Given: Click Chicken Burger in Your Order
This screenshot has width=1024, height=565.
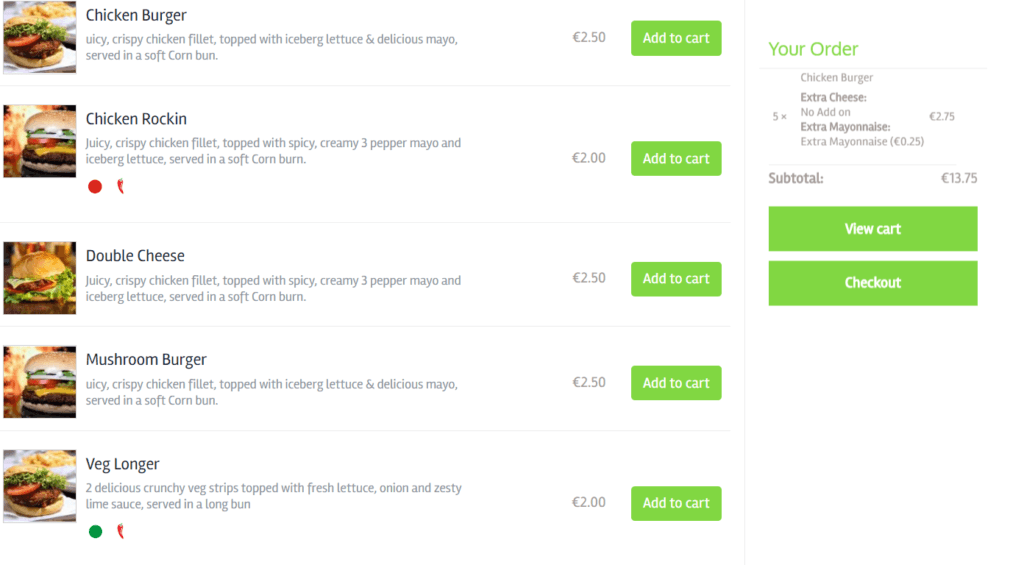Looking at the screenshot, I should click(837, 77).
